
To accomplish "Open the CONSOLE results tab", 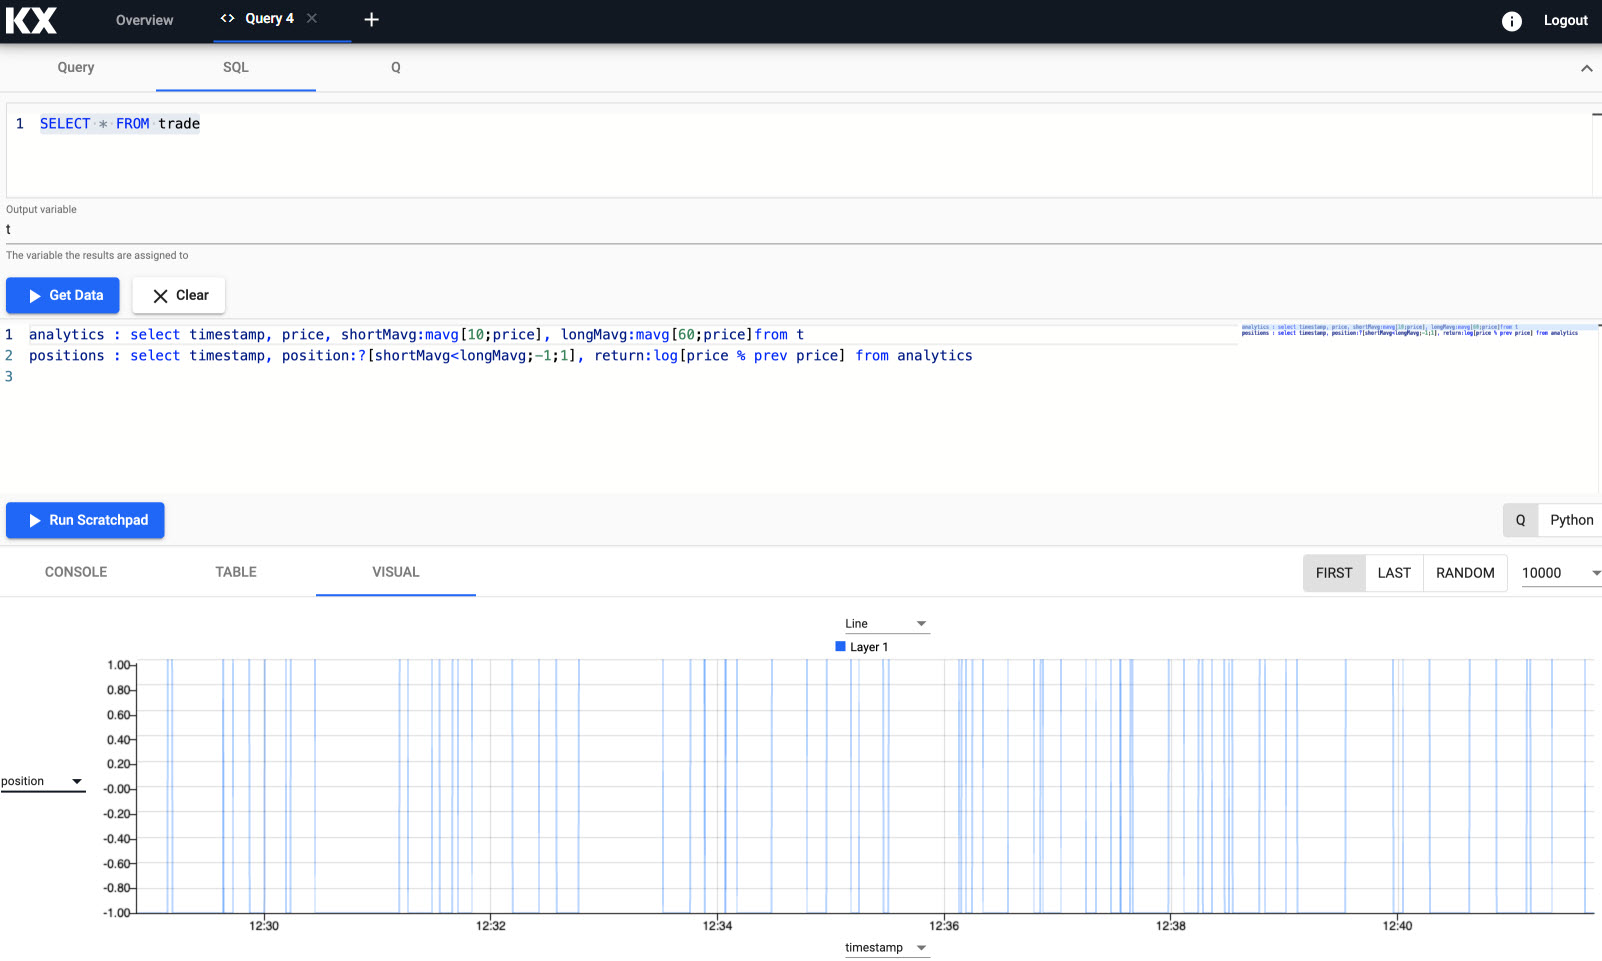I will coord(76,572).
